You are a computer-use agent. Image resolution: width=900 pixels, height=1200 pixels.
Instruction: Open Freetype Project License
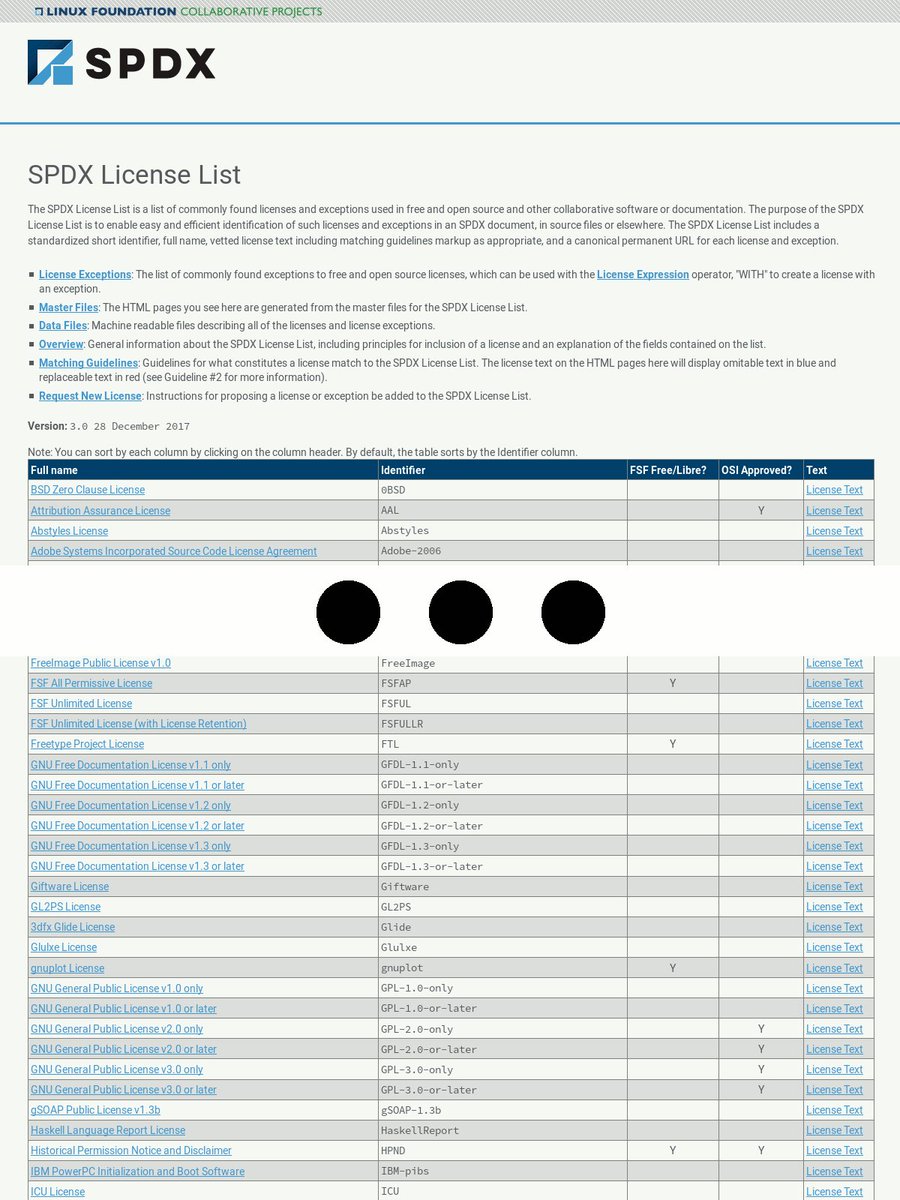click(87, 744)
